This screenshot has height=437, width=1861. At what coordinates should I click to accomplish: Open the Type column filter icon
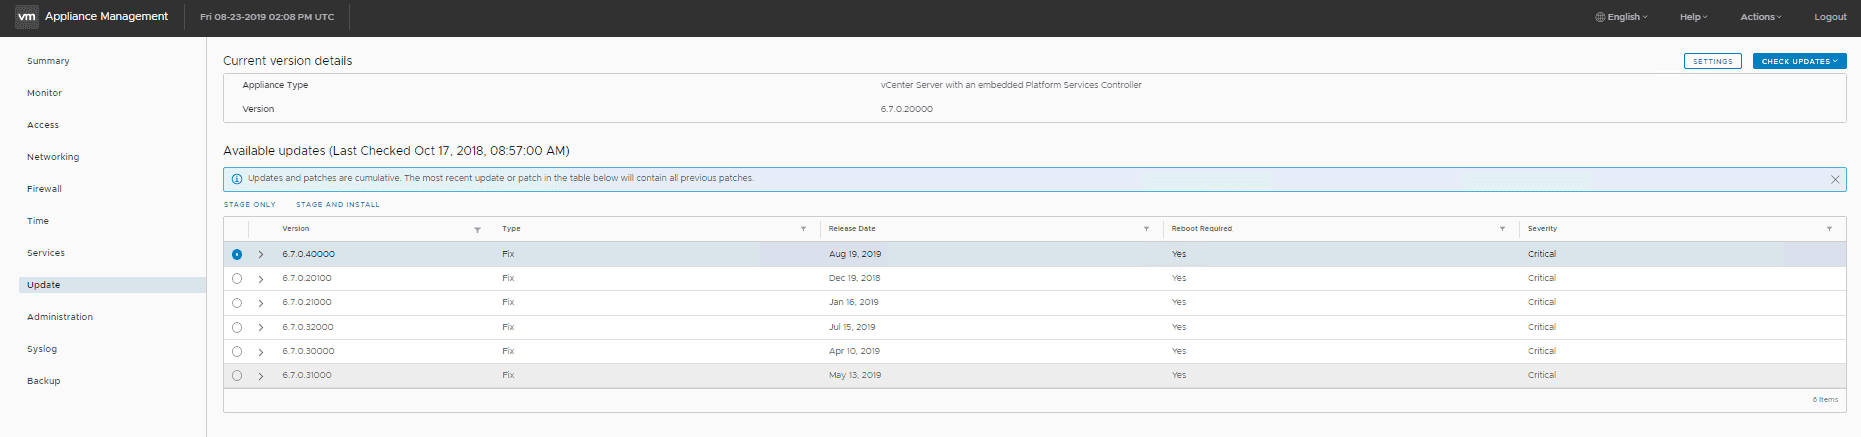click(x=803, y=229)
